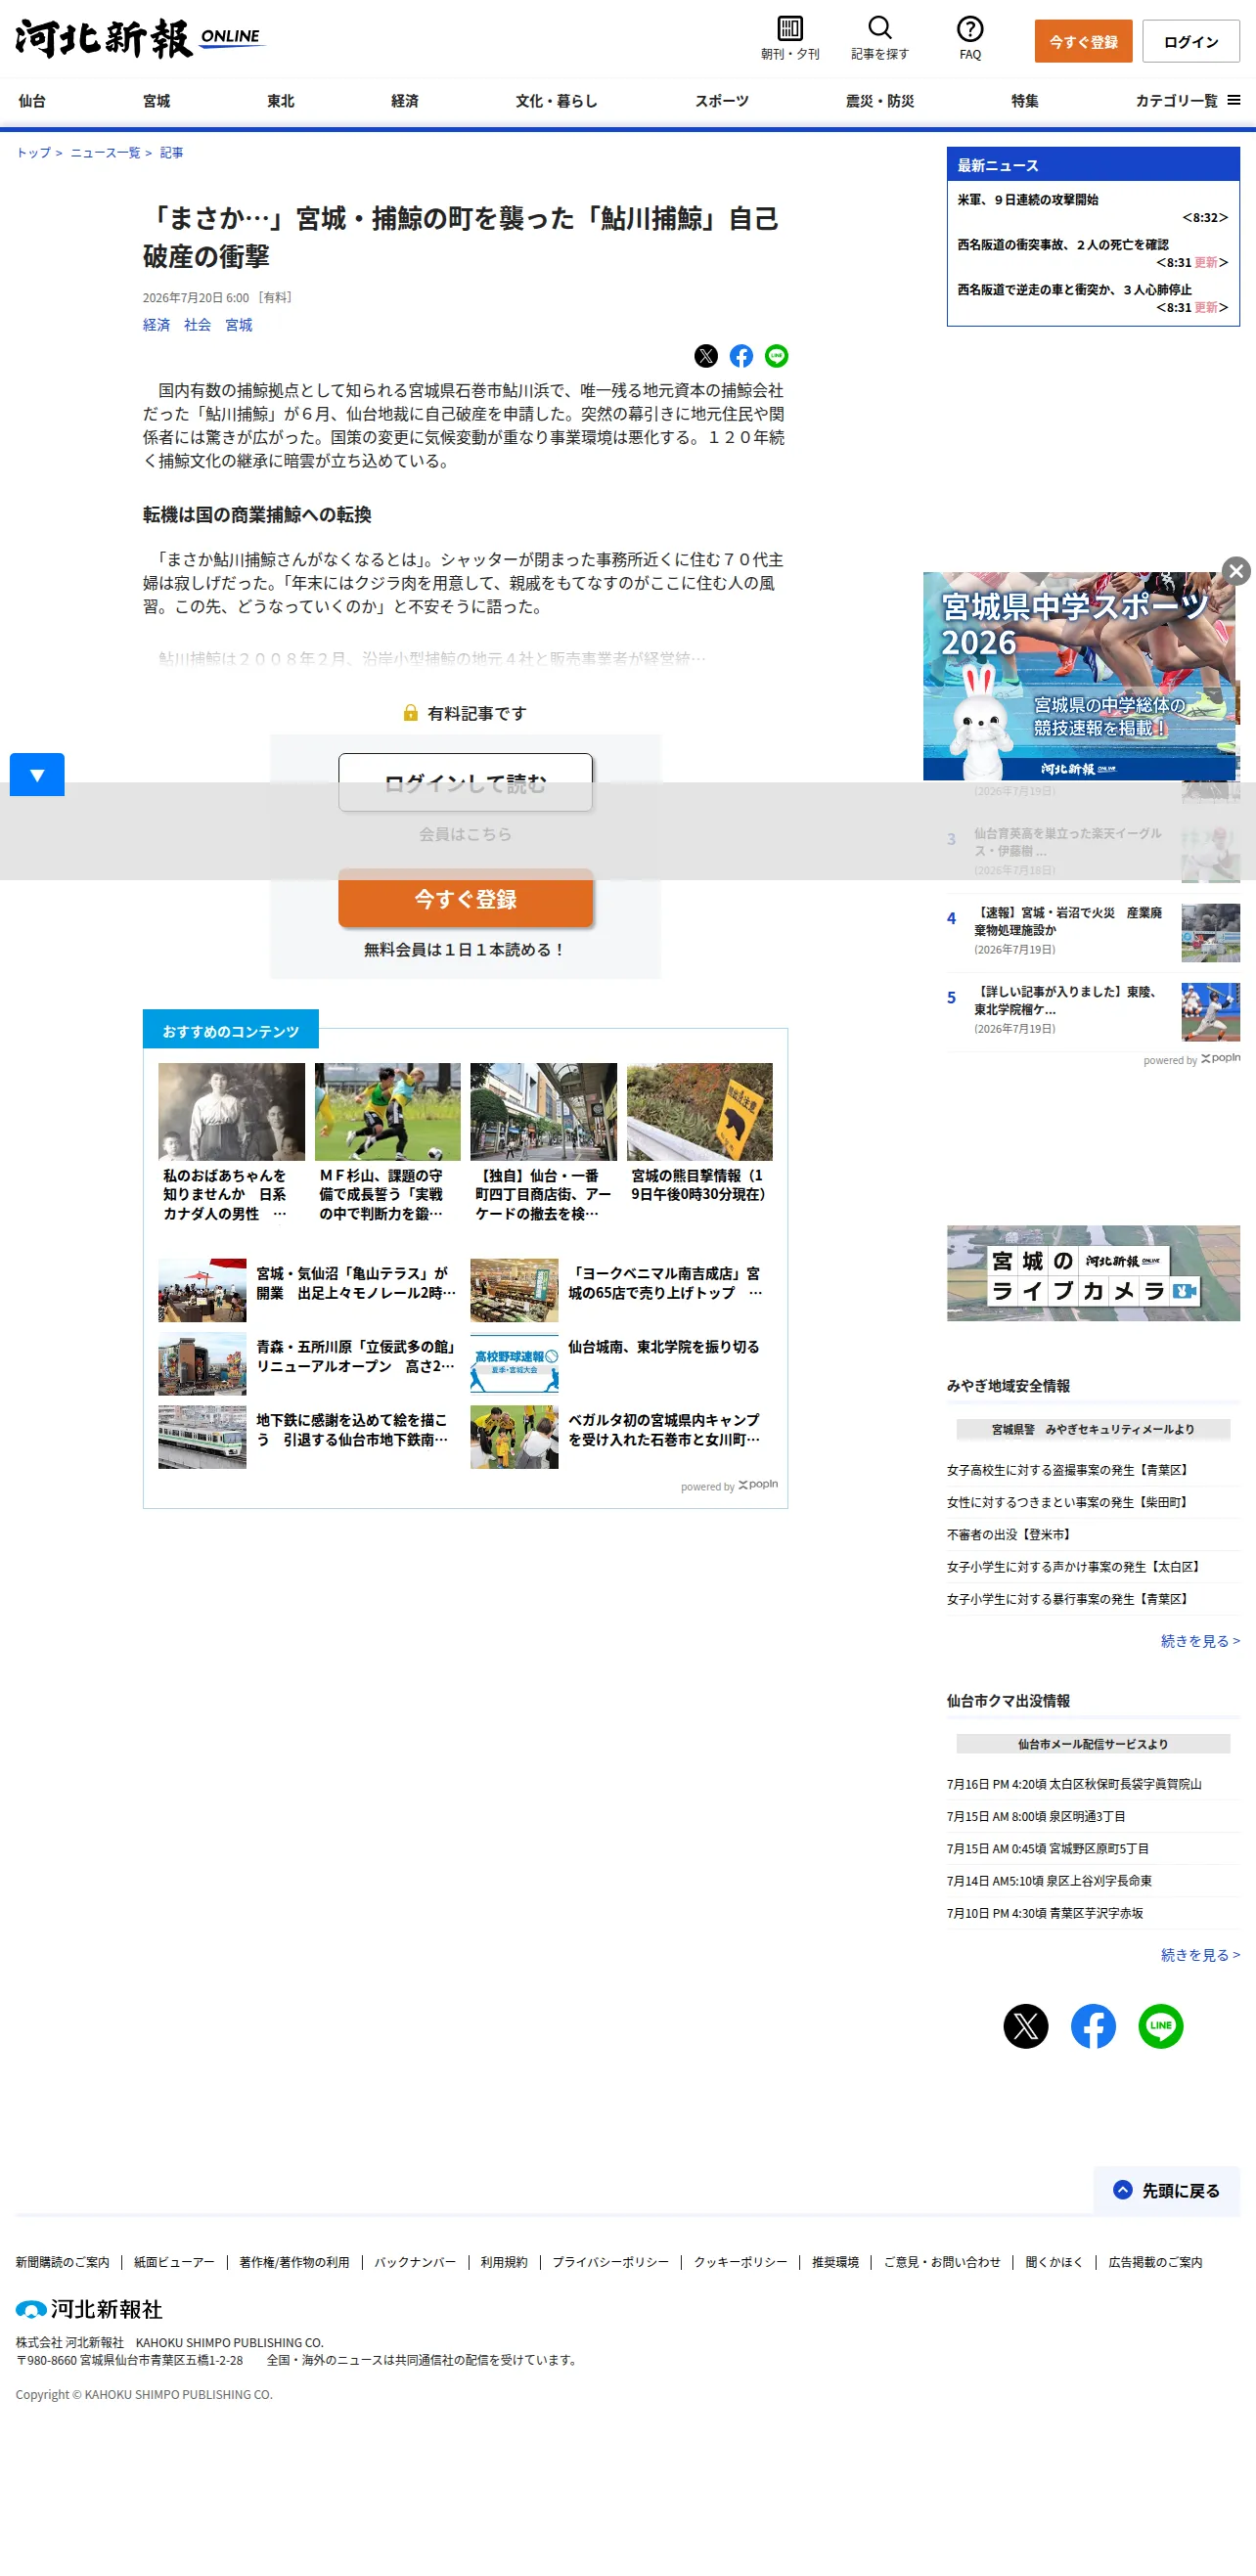The width and height of the screenshot is (1256, 2576).
Task: Click 続きを見る under 仙台市クマ出没情報
Action: click(x=1200, y=1955)
